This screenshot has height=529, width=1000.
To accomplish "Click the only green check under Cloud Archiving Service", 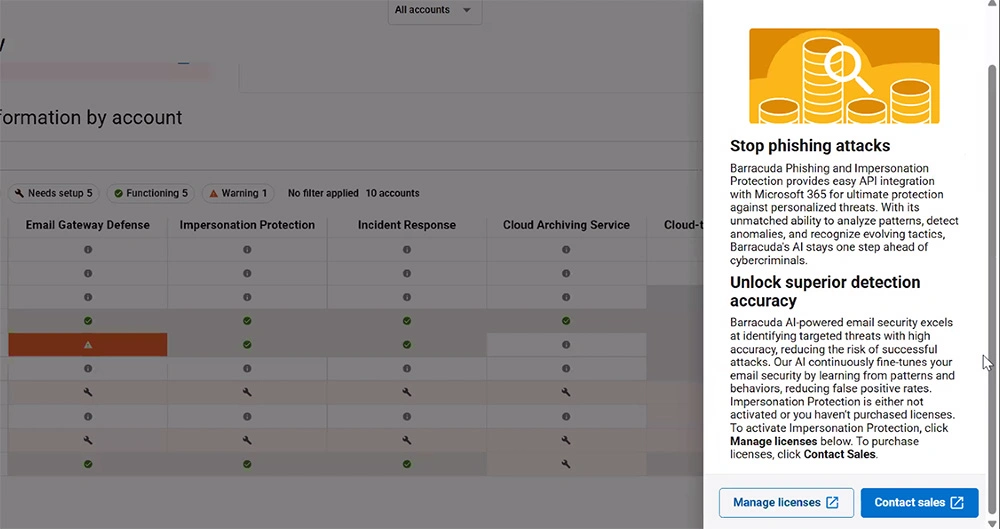I will click(566, 321).
